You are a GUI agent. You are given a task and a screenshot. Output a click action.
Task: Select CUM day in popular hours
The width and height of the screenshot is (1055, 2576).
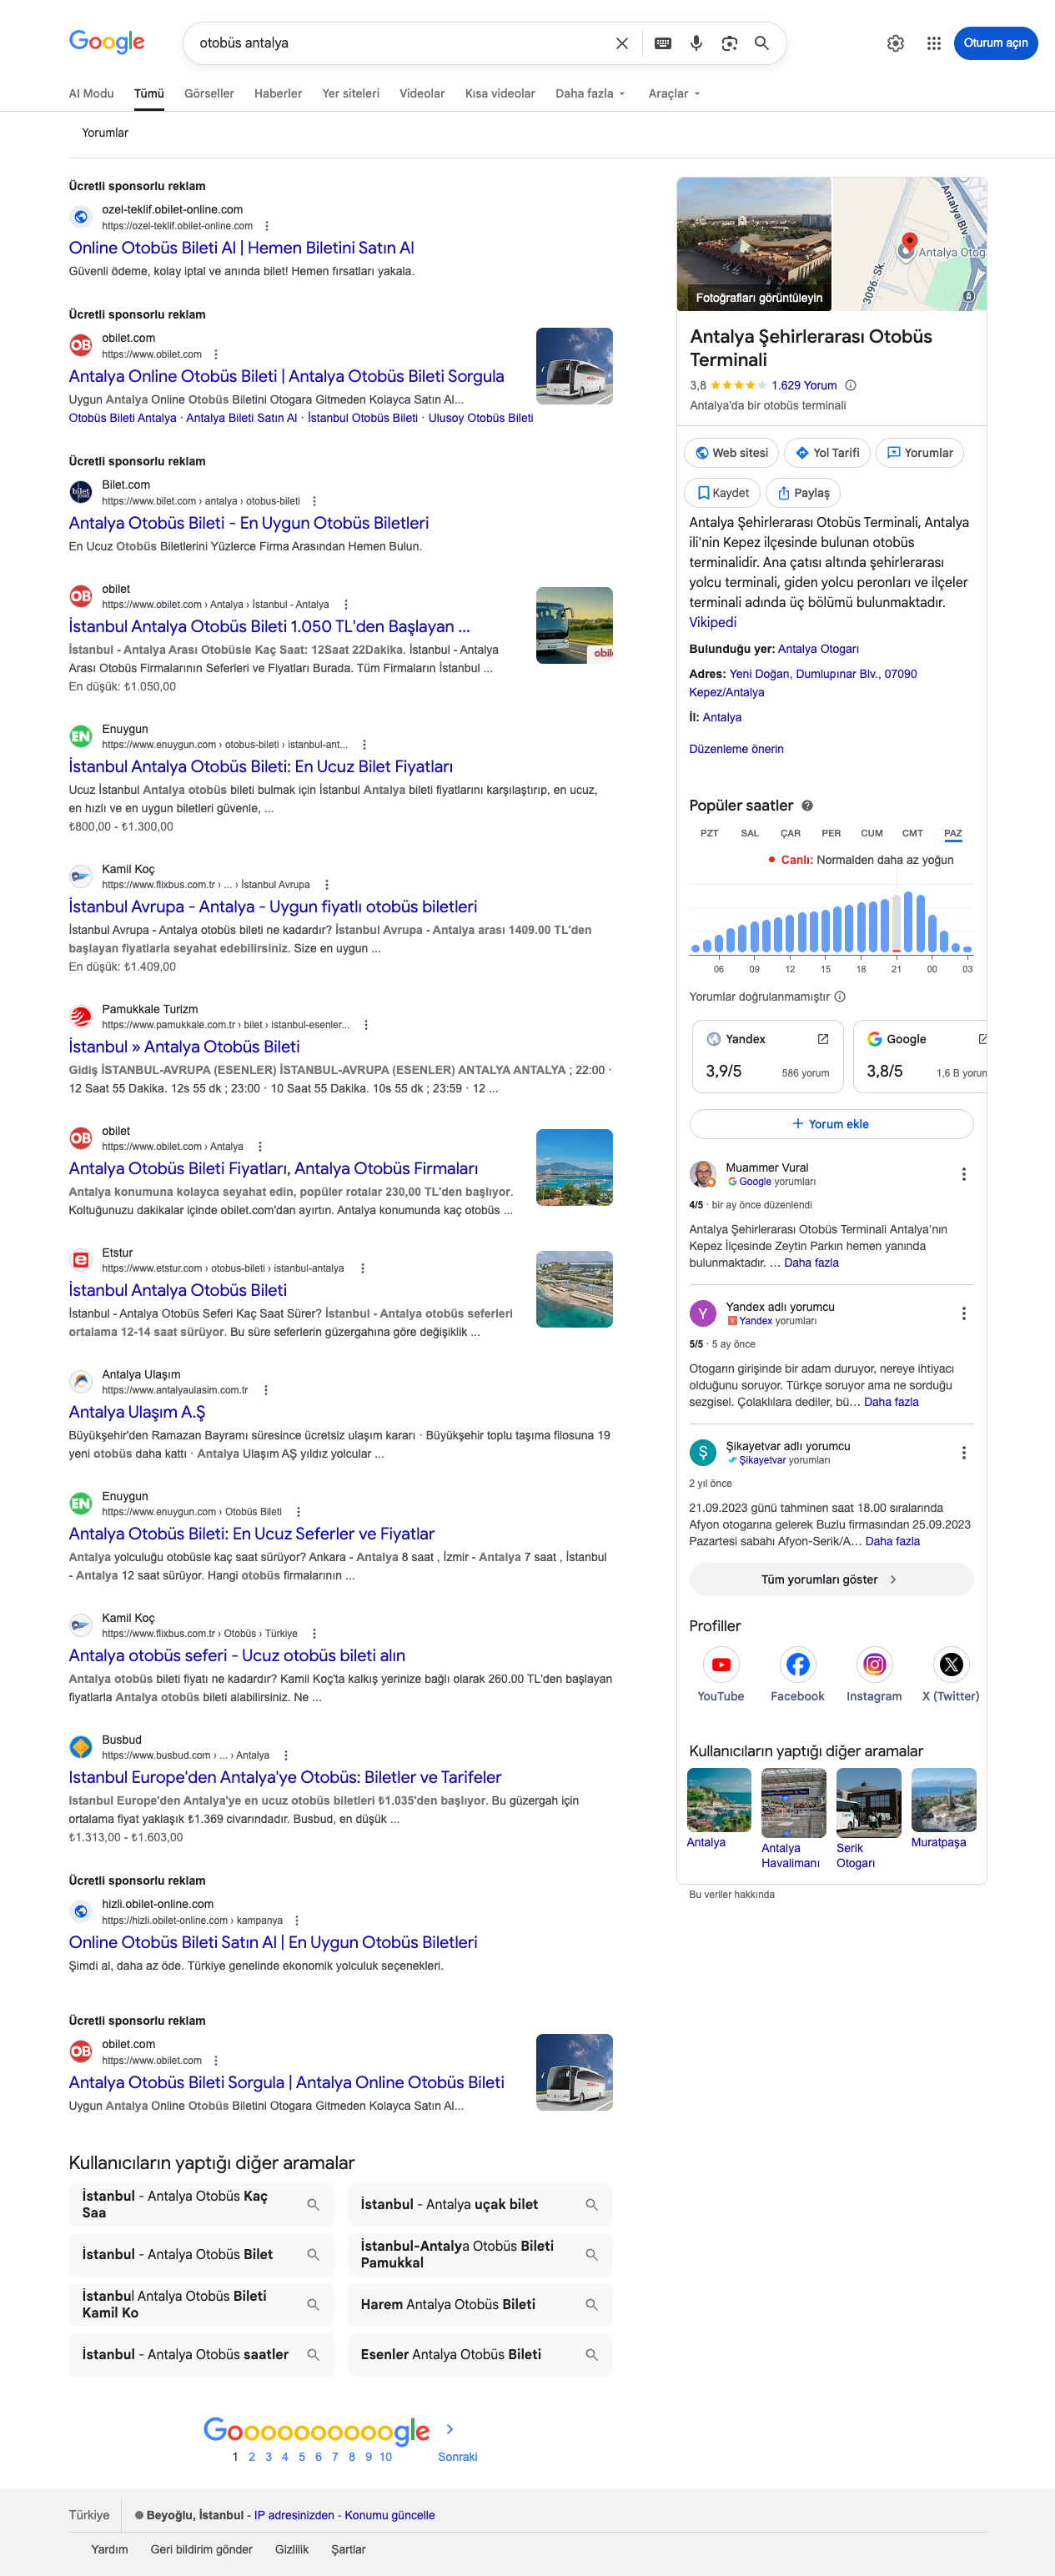pos(872,833)
